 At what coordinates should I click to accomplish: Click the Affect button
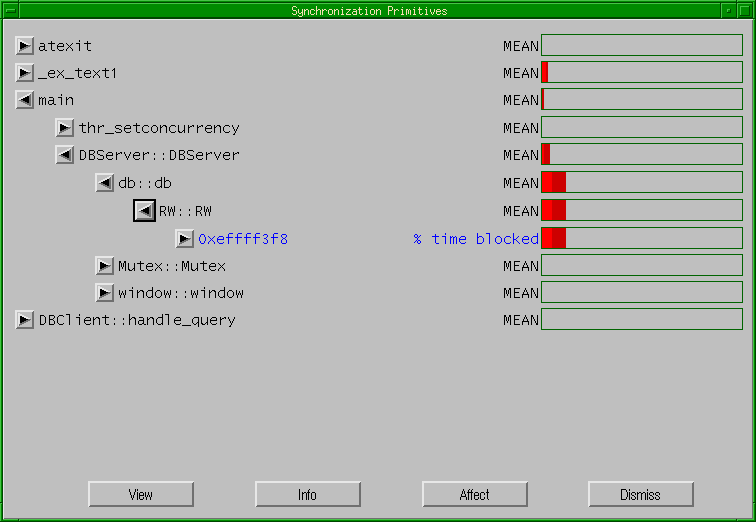pos(474,494)
